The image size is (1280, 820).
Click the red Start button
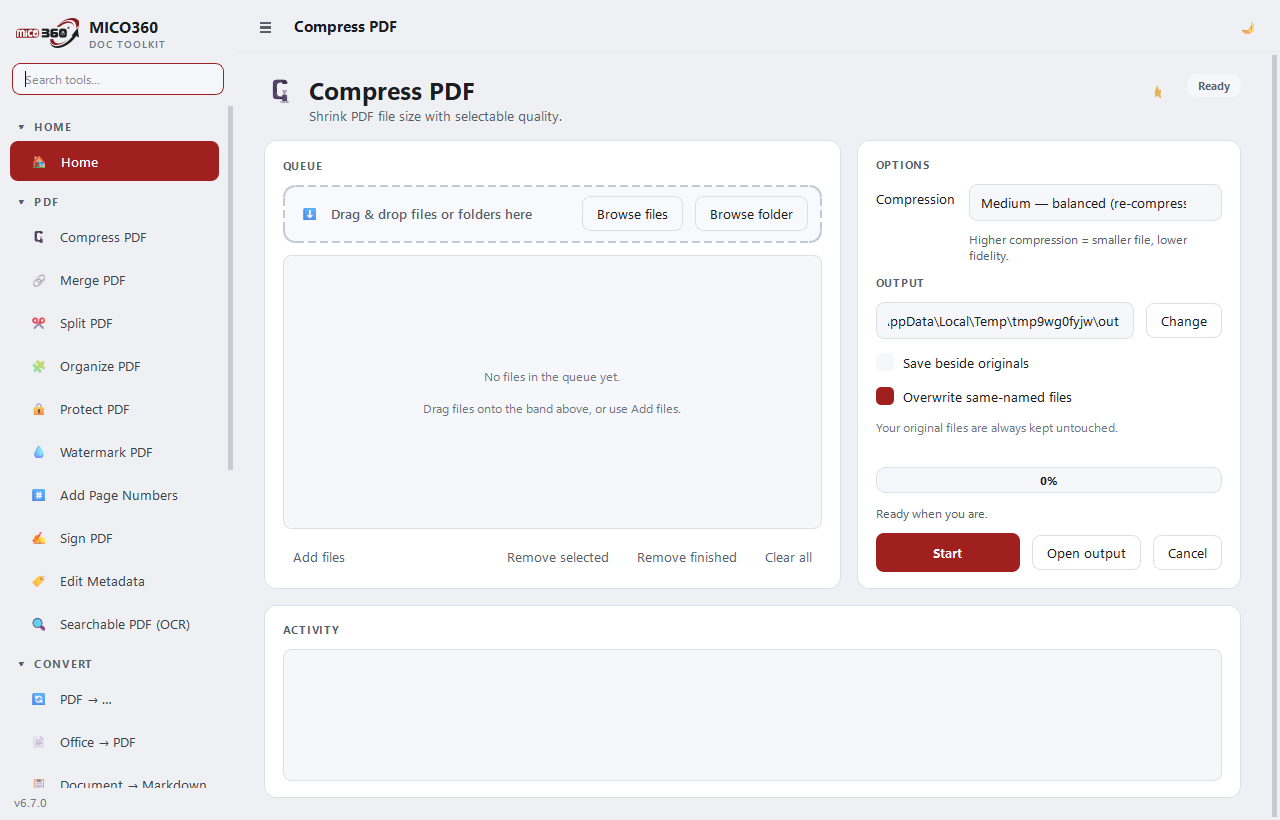(948, 553)
